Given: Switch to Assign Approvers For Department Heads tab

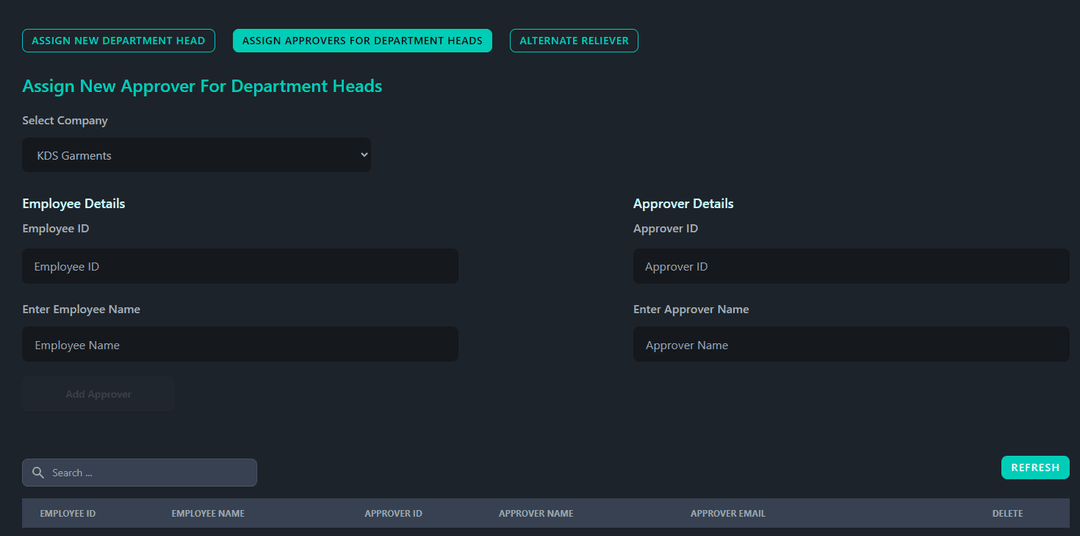Looking at the screenshot, I should point(362,41).
